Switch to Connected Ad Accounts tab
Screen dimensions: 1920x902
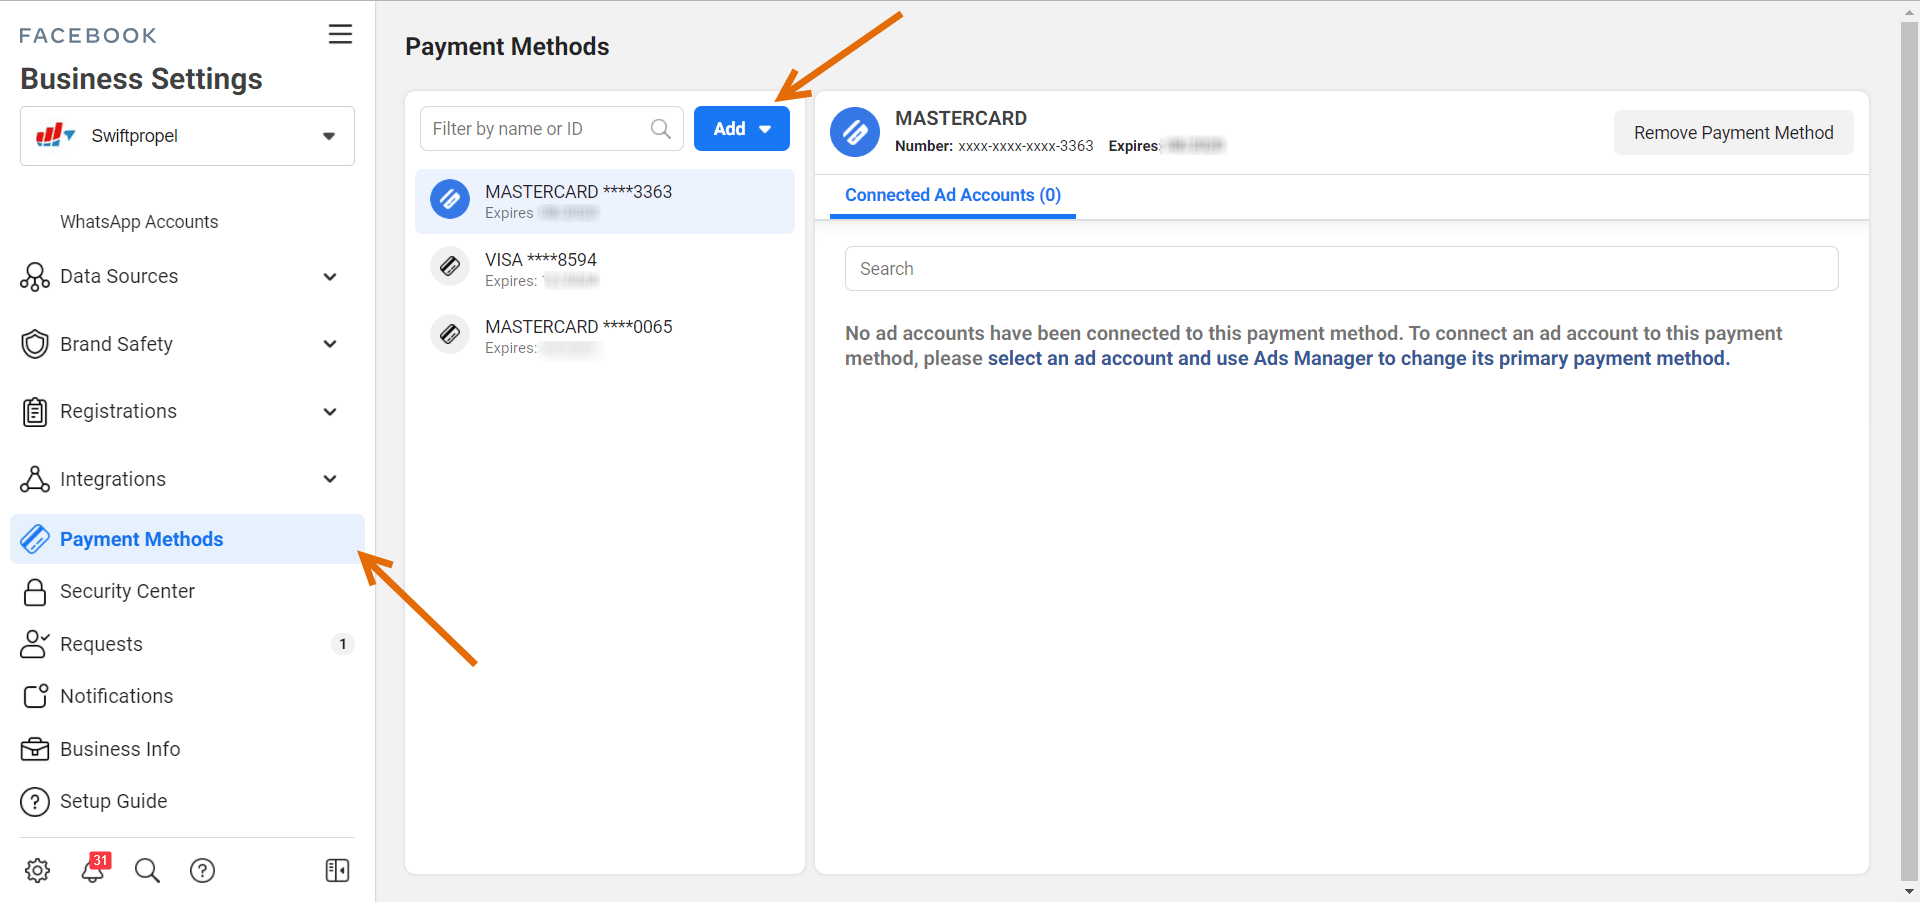point(952,195)
